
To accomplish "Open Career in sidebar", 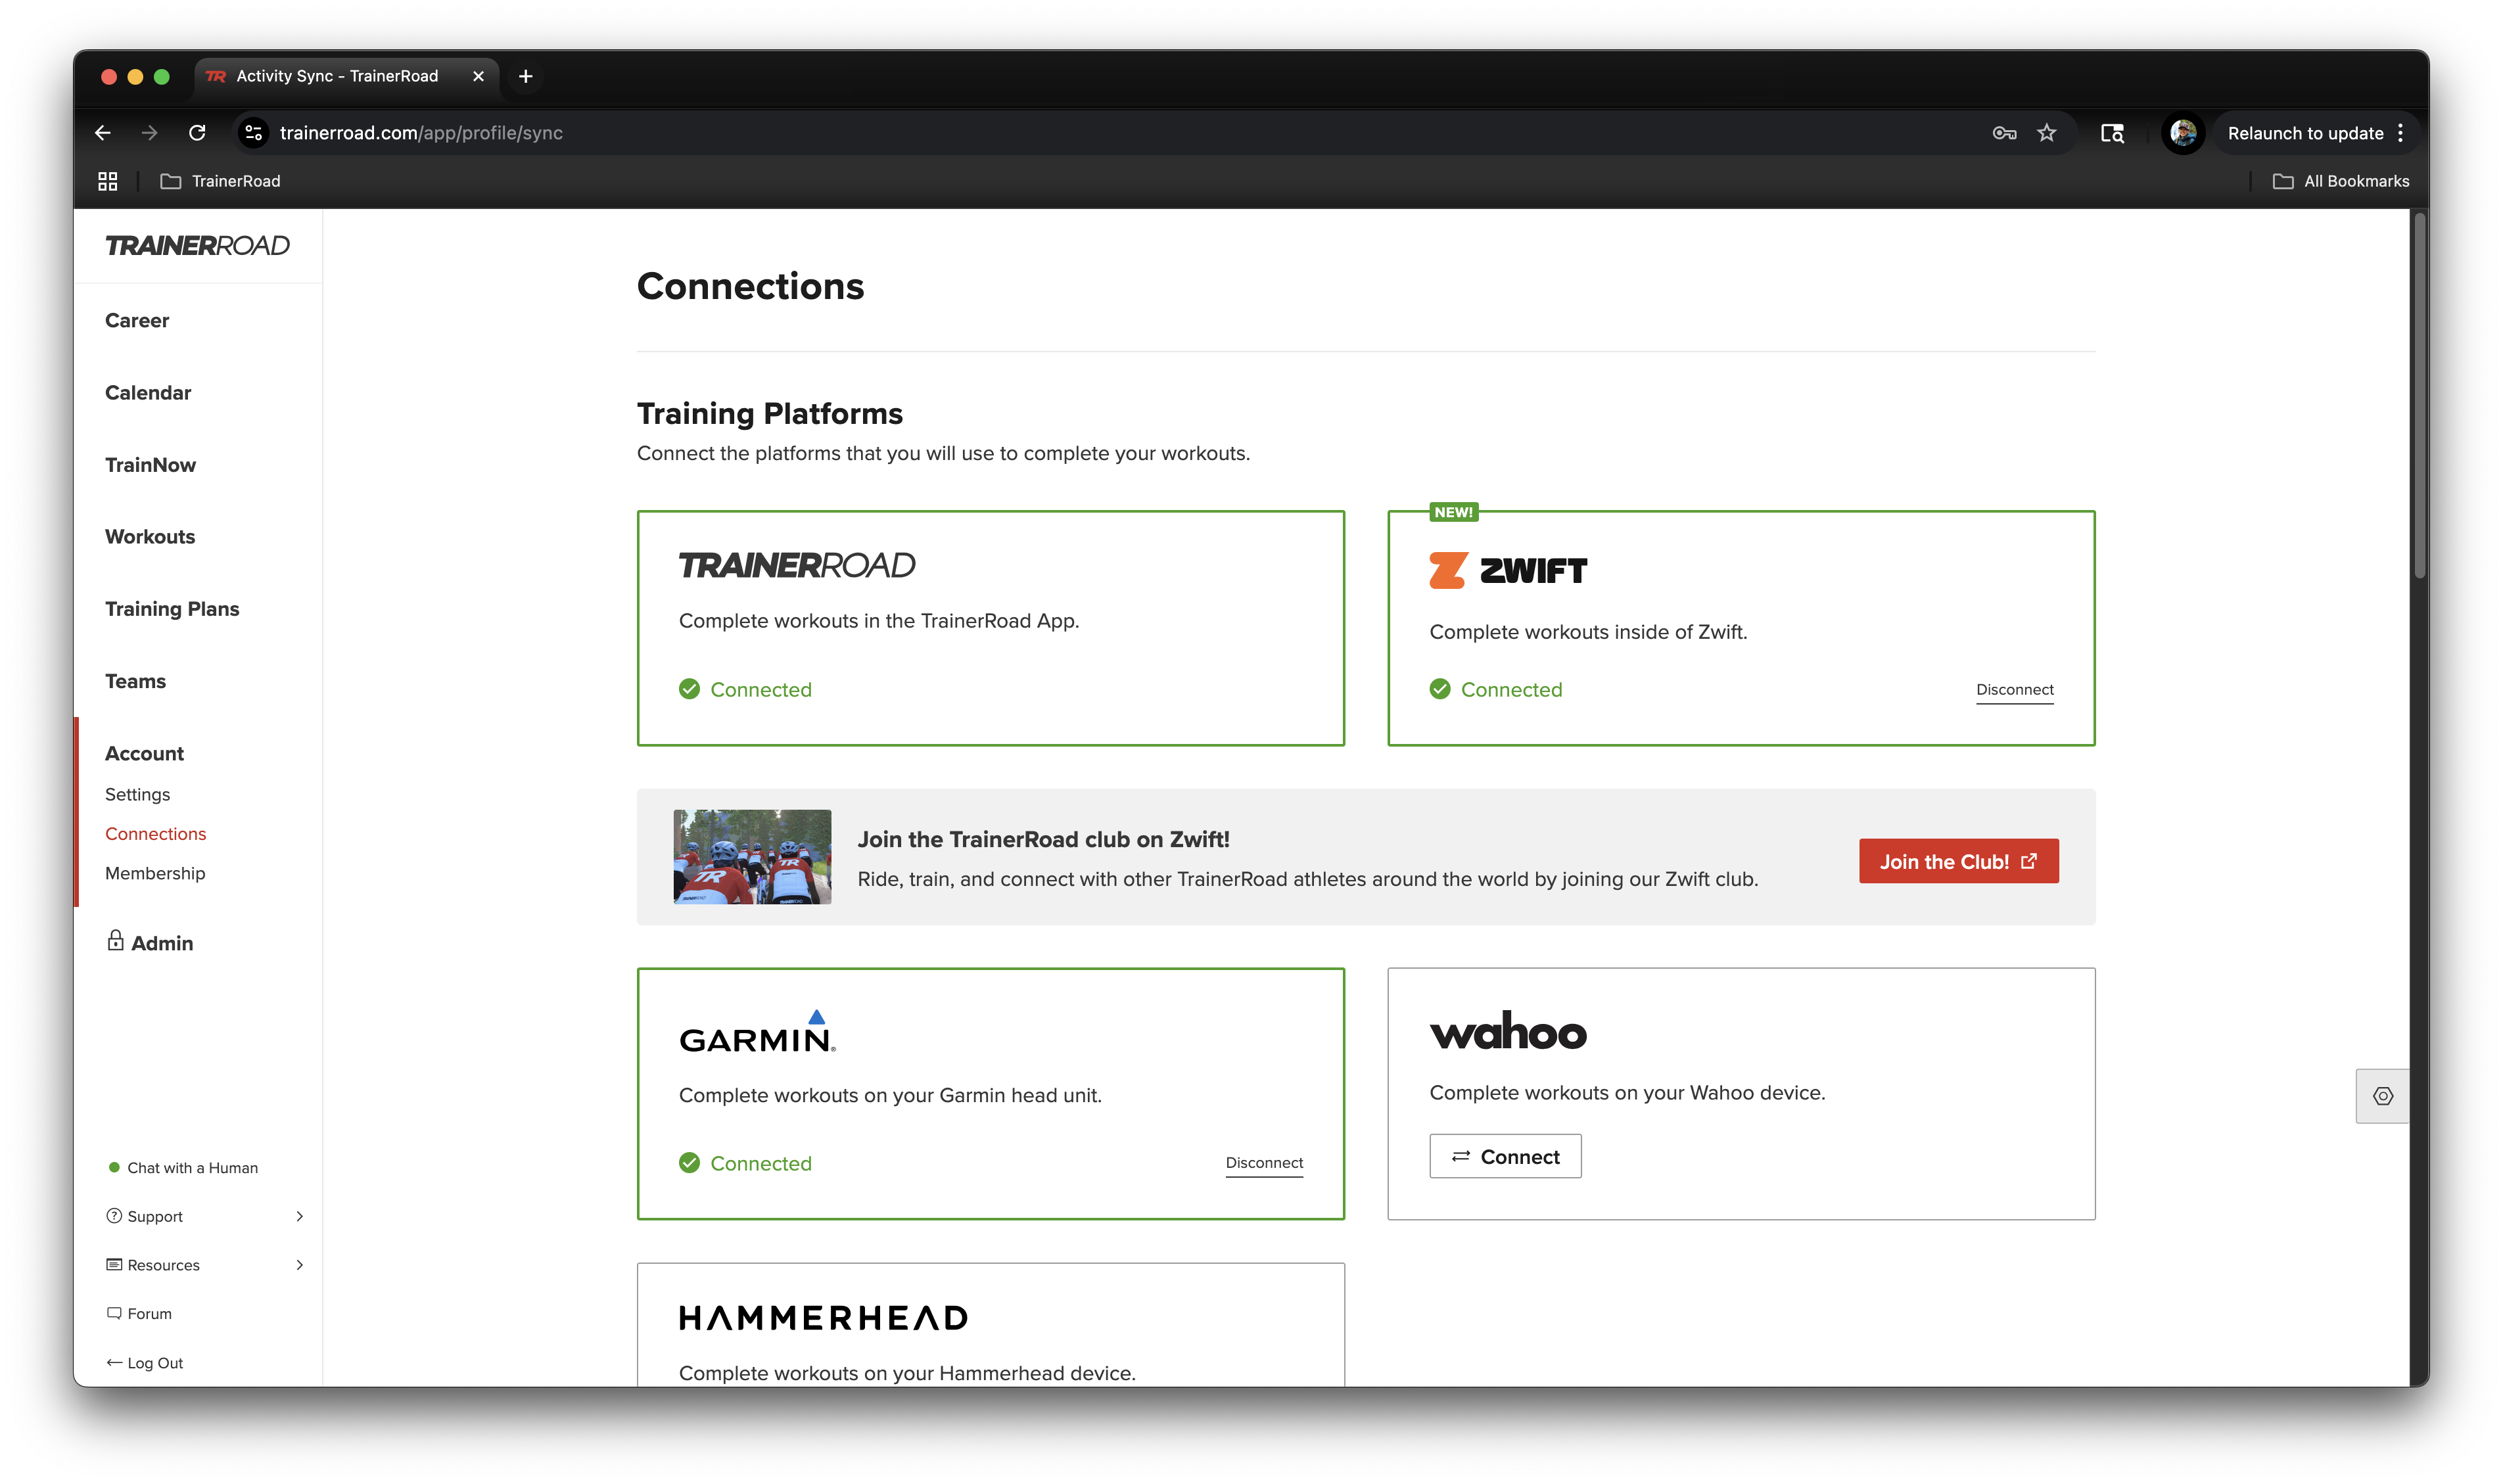I will coord(137,320).
